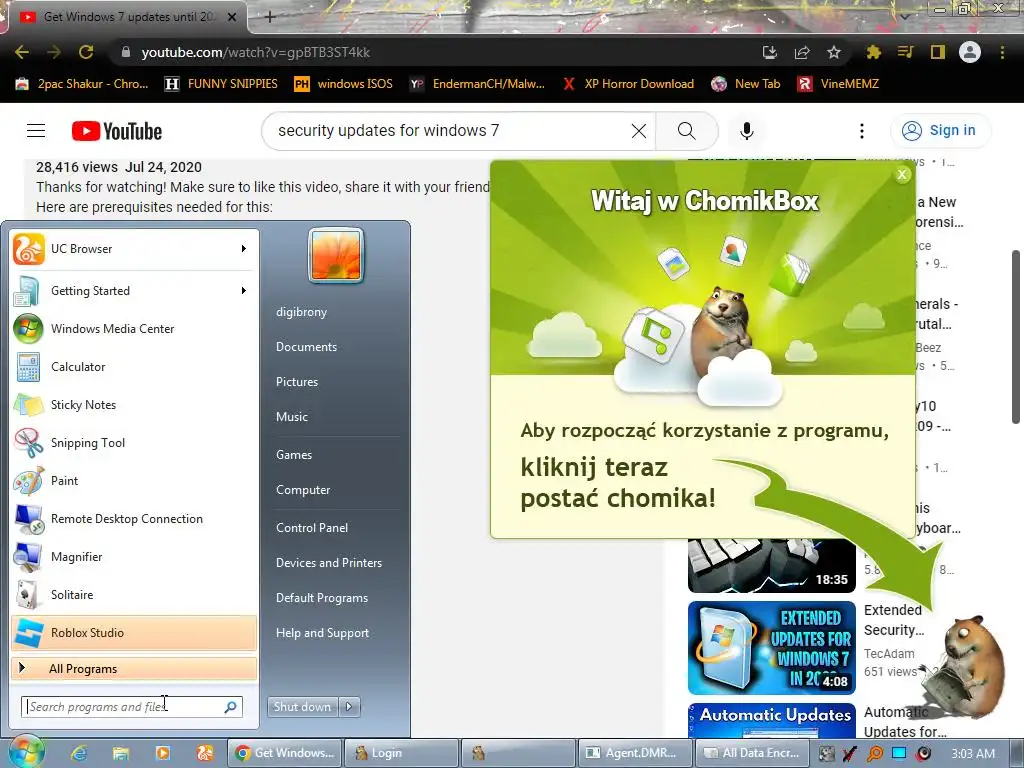This screenshot has width=1024, height=768.
Task: Bookmark this page with star icon
Action: pyautogui.click(x=834, y=52)
